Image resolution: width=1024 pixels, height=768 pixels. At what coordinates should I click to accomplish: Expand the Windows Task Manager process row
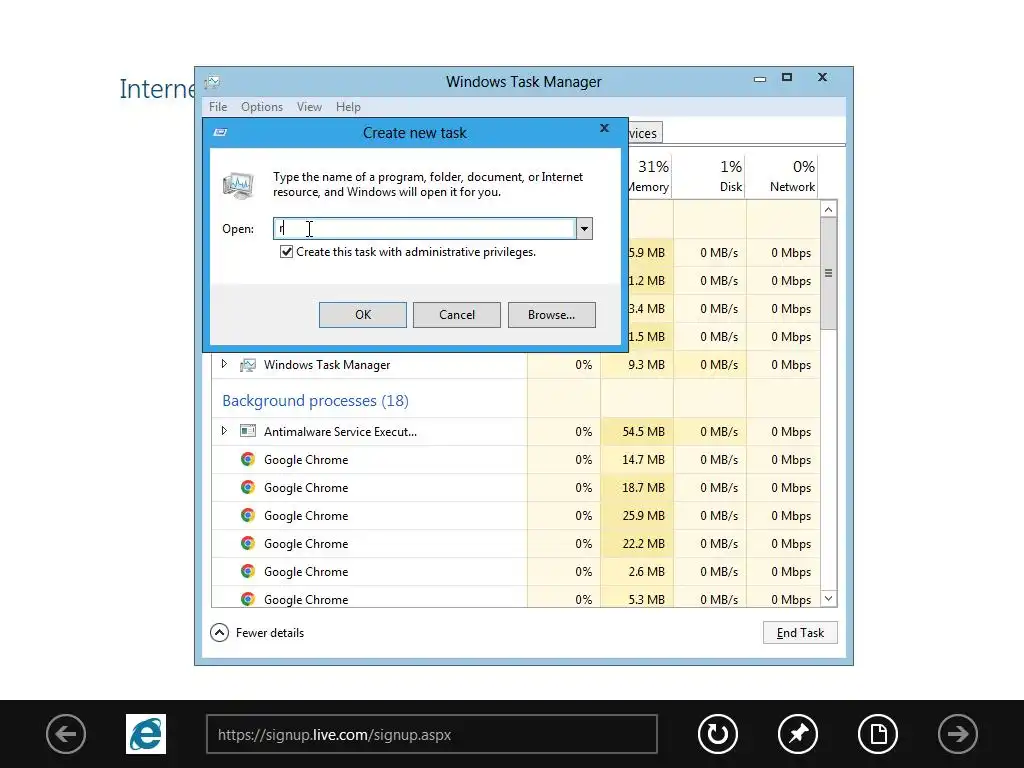(x=224, y=364)
